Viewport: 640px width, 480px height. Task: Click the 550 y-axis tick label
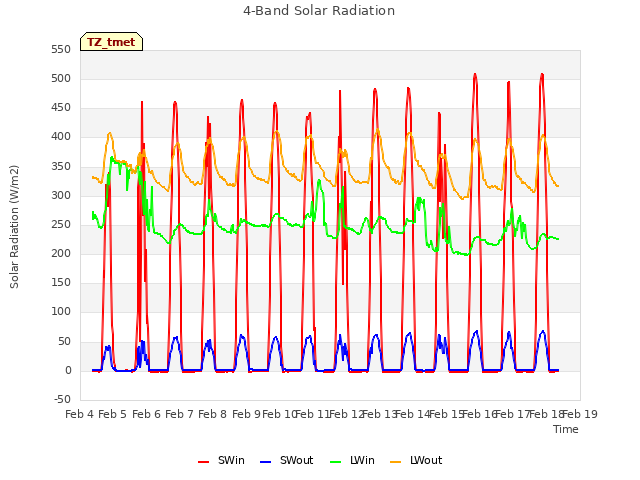click(61, 49)
